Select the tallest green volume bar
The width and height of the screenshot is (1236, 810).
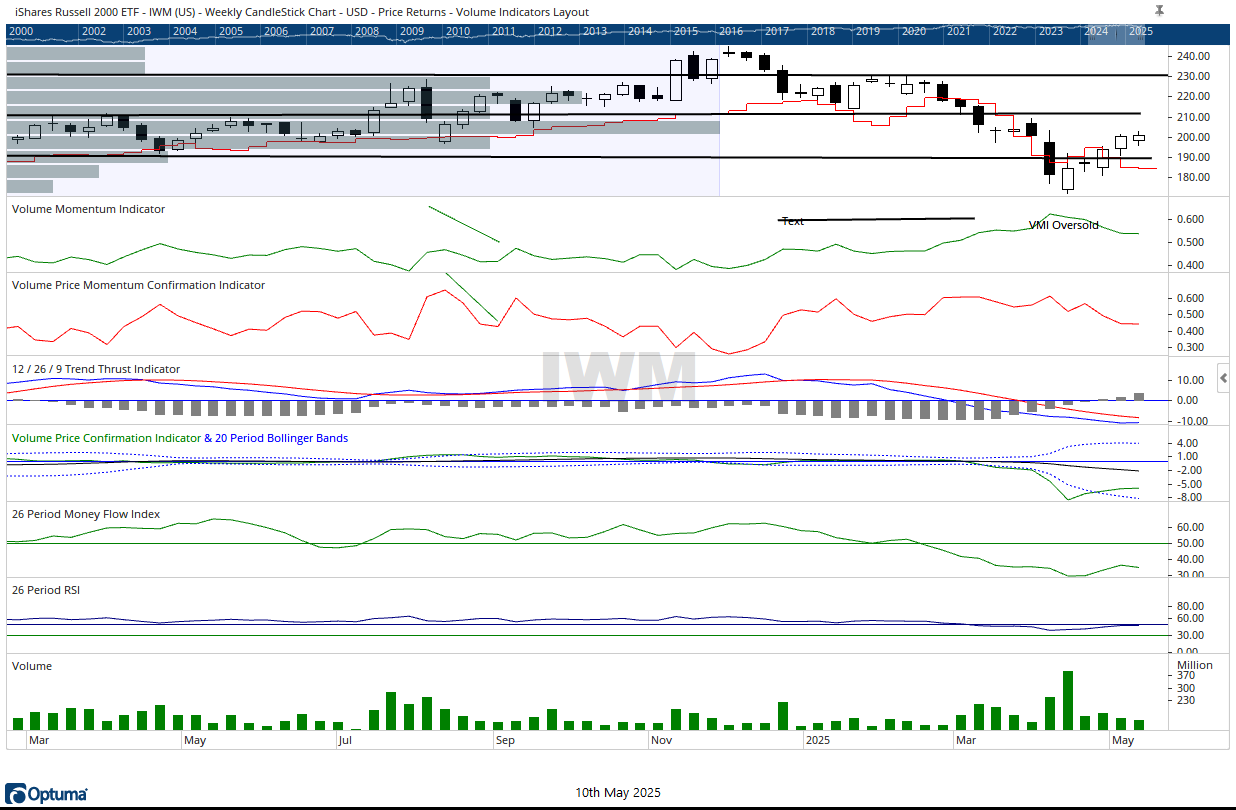(1068, 700)
